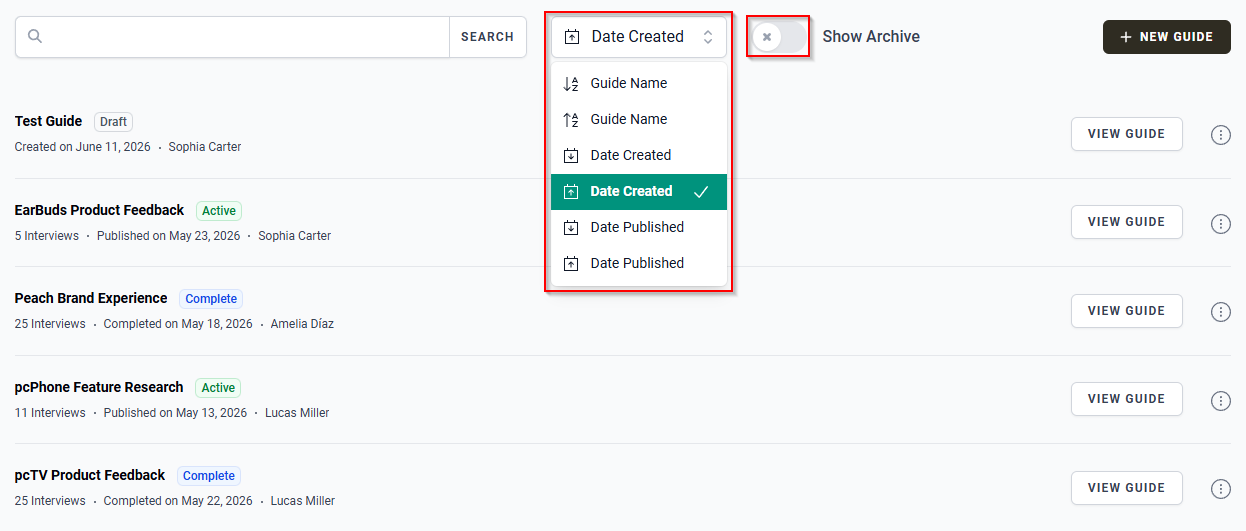Screen dimensions: 1246x531
Task: Click Lucas Miller on the pcPhone row
Action: coord(297,413)
